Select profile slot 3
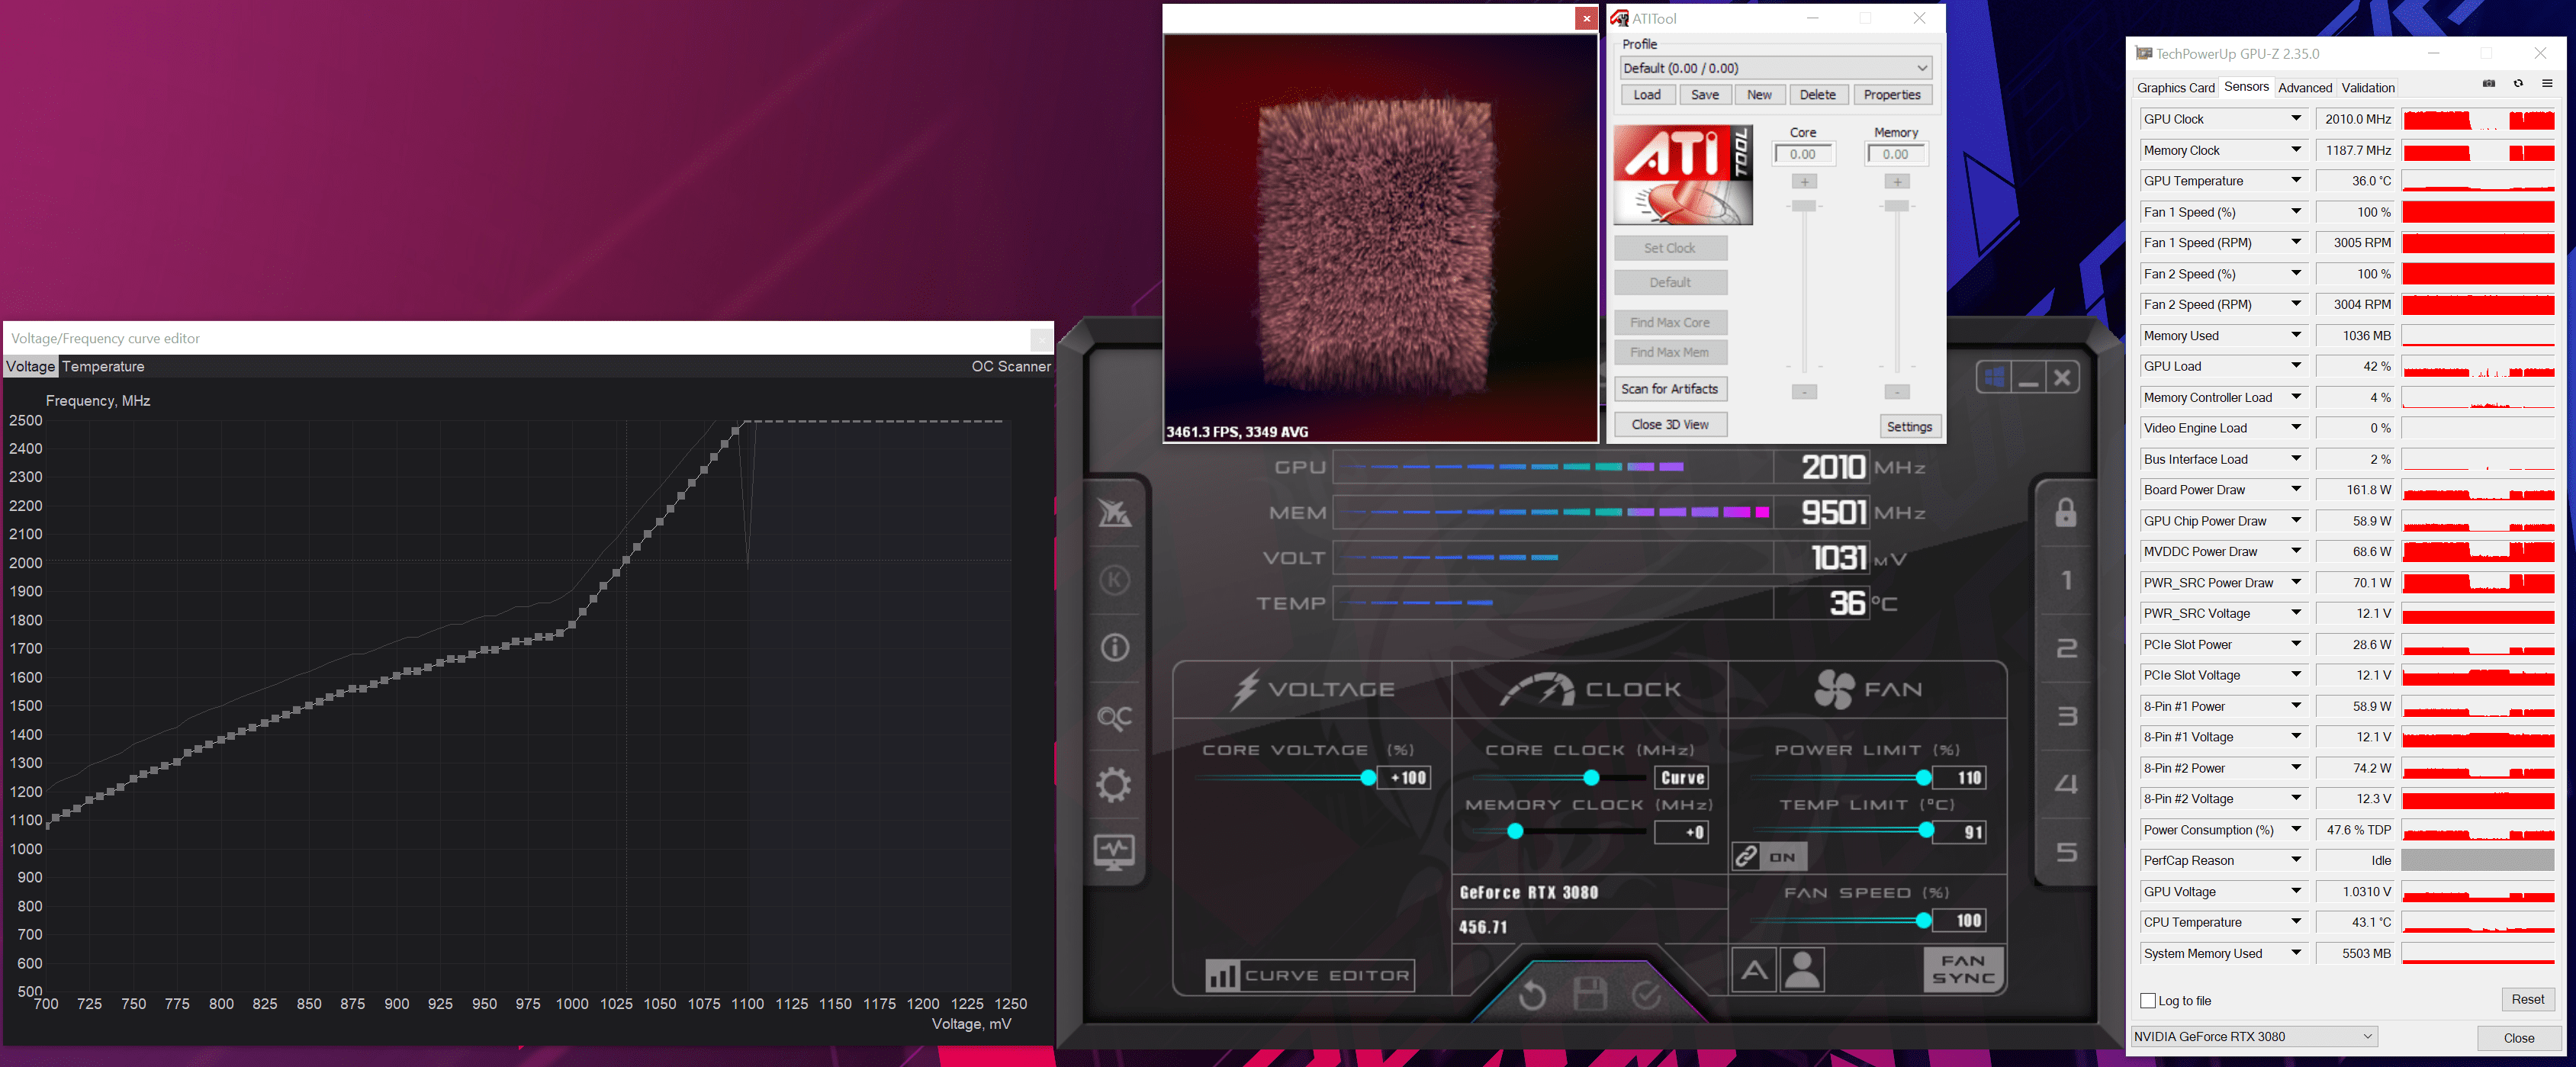The image size is (2576, 1067). 2066,716
